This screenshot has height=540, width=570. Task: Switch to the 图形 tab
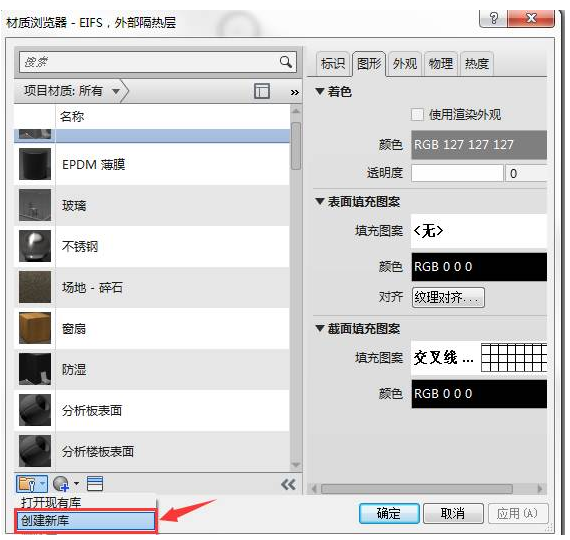click(369, 64)
